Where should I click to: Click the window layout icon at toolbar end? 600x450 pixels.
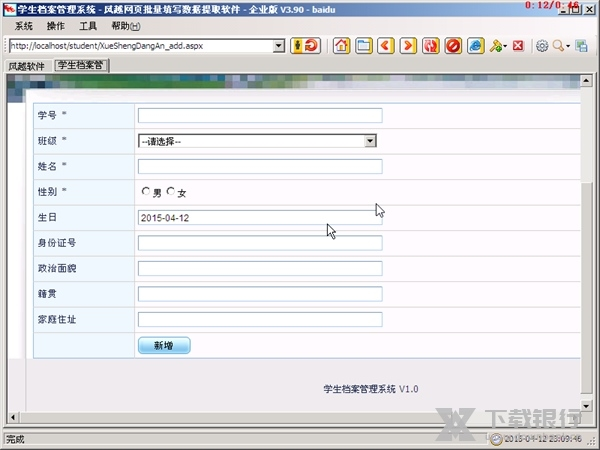581,46
